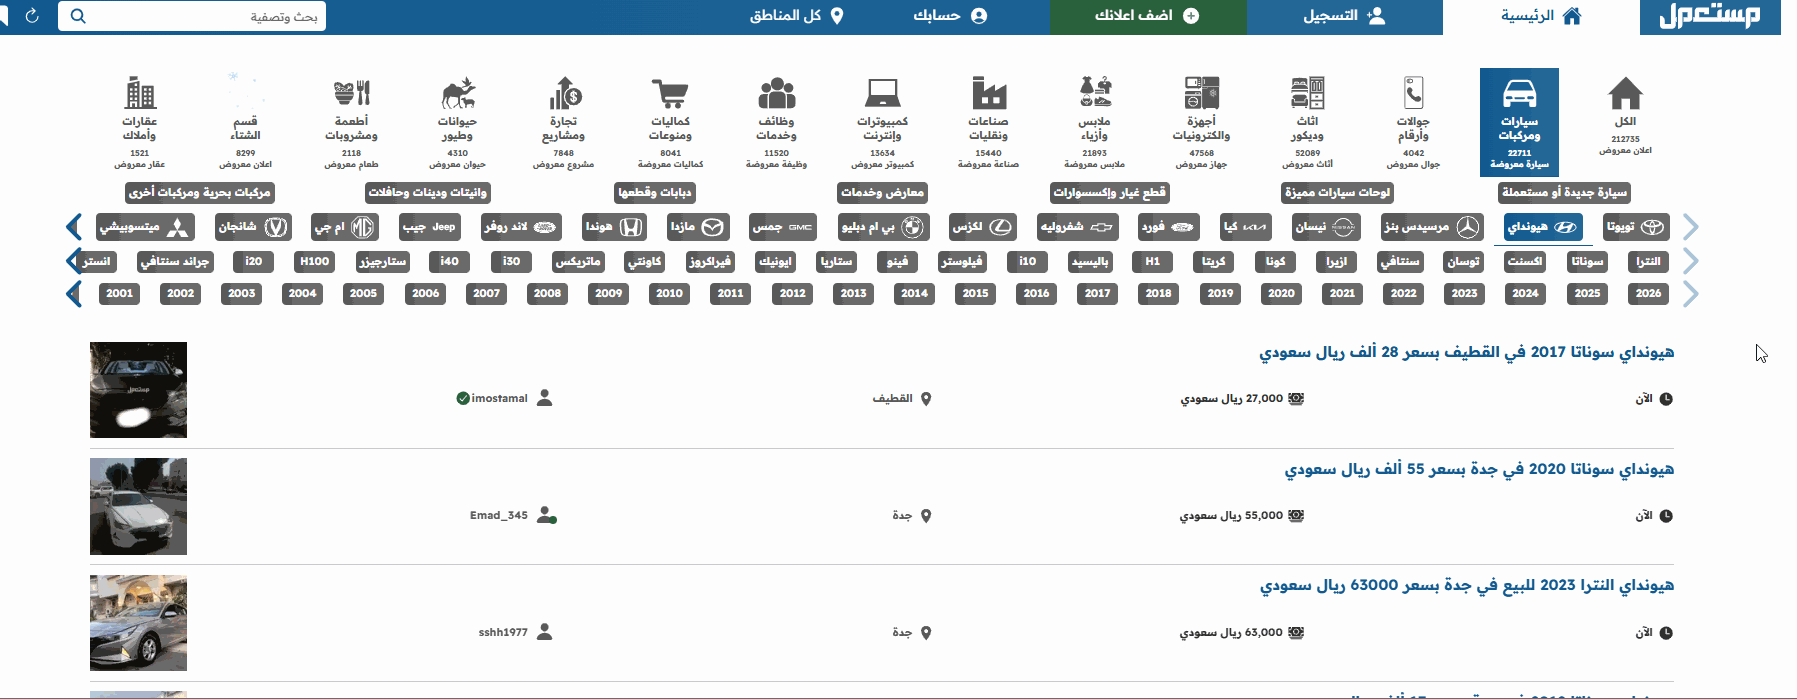1797x699 pixels.
Task: Open the كمبيوتر وإنترنت laptop category
Action: pyautogui.click(x=882, y=122)
